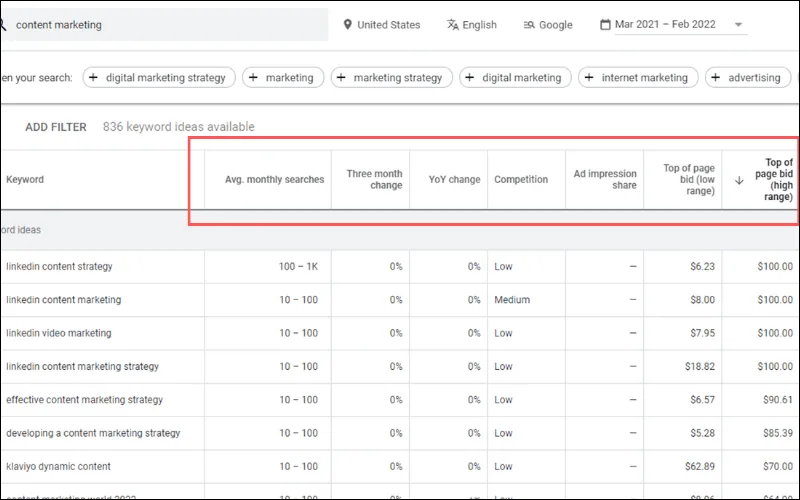
Task: Sort by the Competition column header
Action: click(521, 180)
